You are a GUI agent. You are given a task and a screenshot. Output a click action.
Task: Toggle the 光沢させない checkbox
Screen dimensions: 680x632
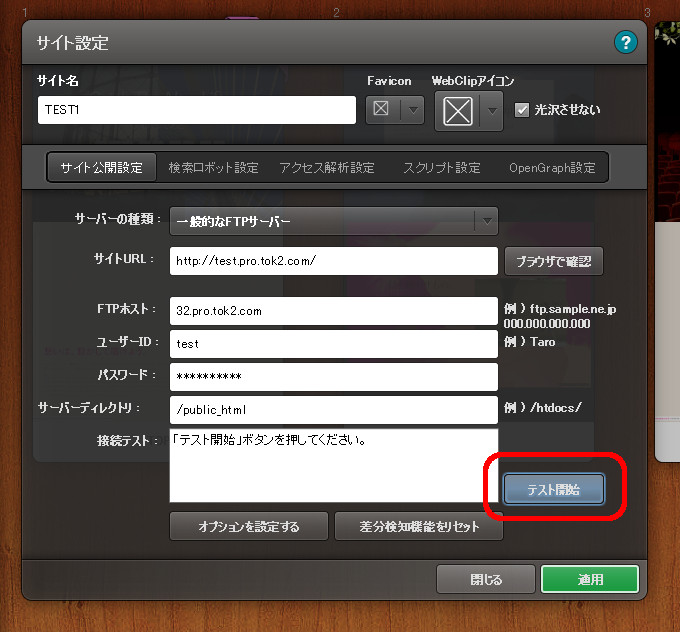tap(521, 110)
